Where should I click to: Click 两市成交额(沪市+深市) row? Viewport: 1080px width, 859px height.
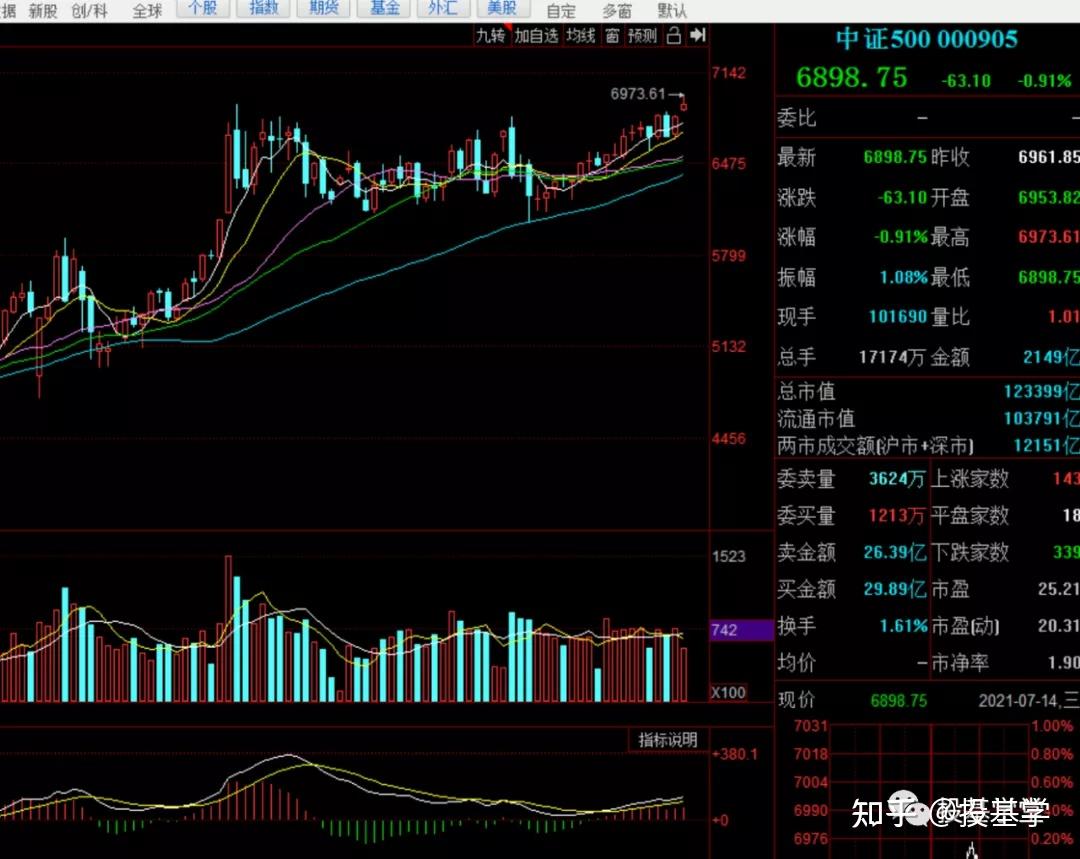click(927, 446)
